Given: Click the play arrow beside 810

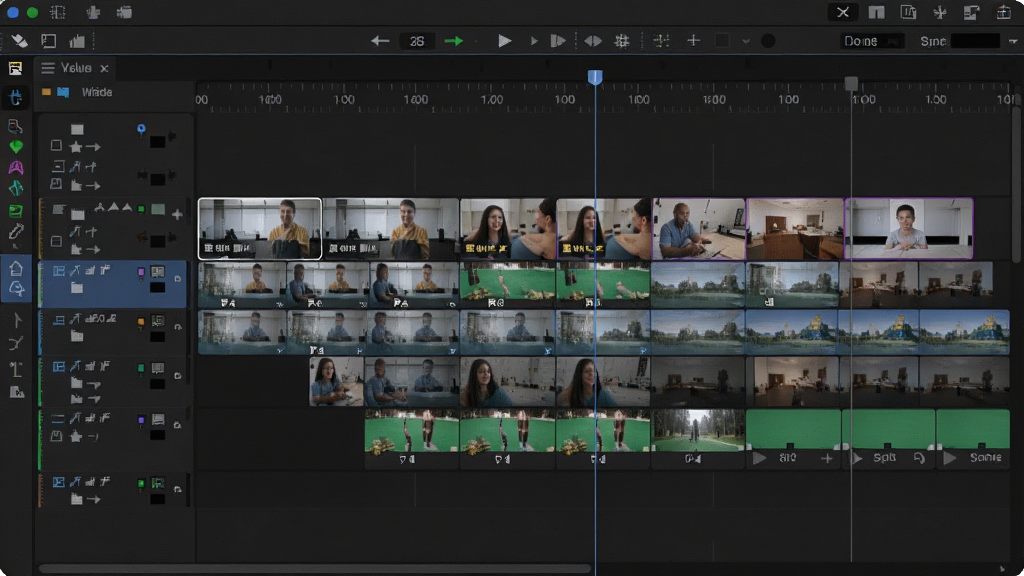Looking at the screenshot, I should tap(759, 458).
